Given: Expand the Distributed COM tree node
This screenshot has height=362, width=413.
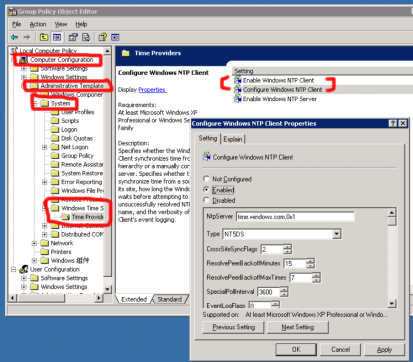Looking at the screenshot, I should click(44, 234).
